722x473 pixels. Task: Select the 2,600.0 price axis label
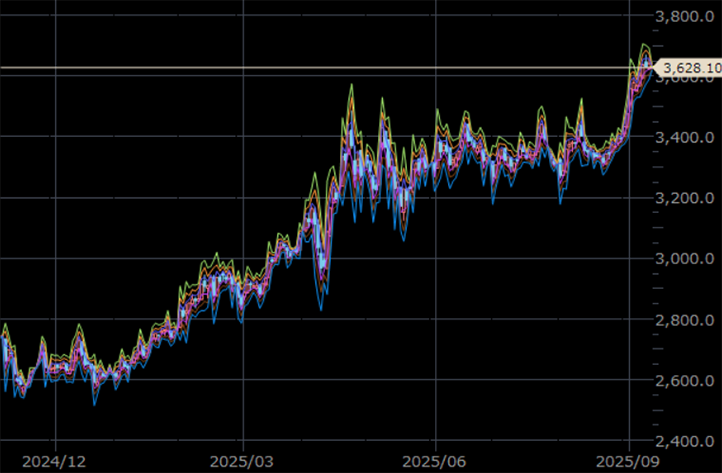pos(684,381)
